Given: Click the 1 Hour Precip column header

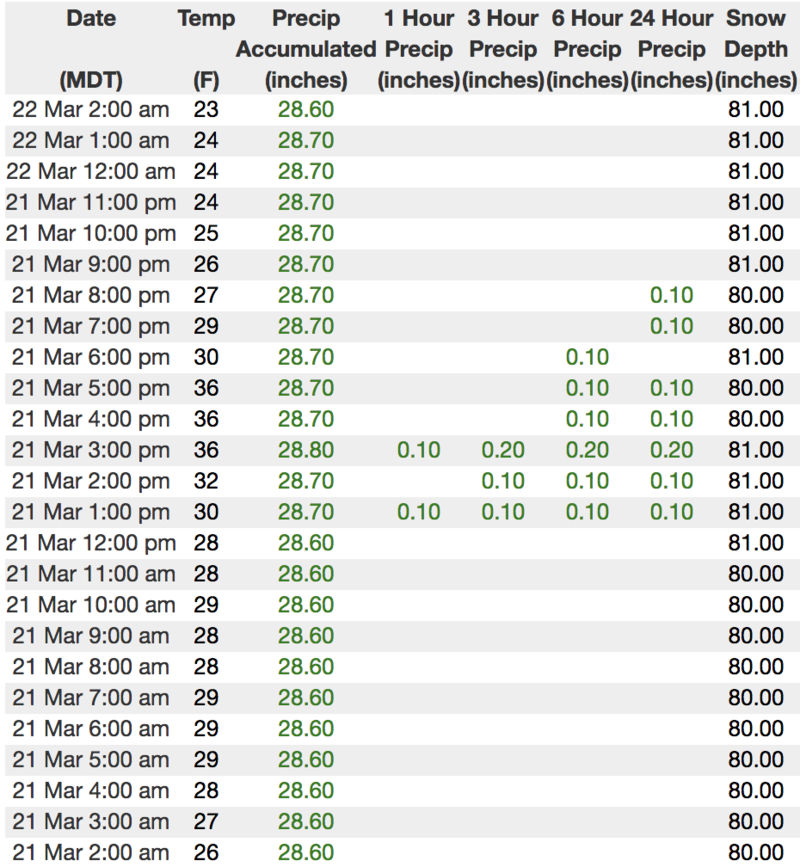Looking at the screenshot, I should click(x=418, y=48).
